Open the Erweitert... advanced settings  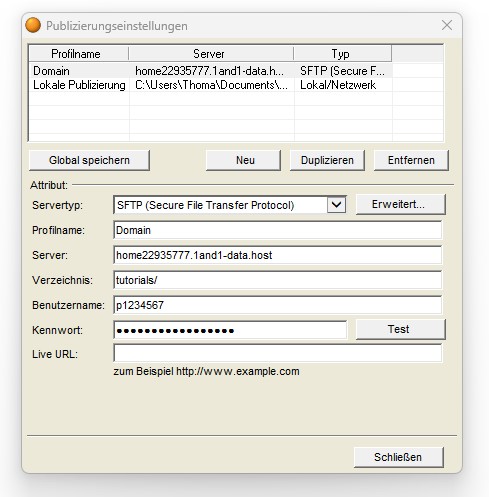[x=401, y=204]
